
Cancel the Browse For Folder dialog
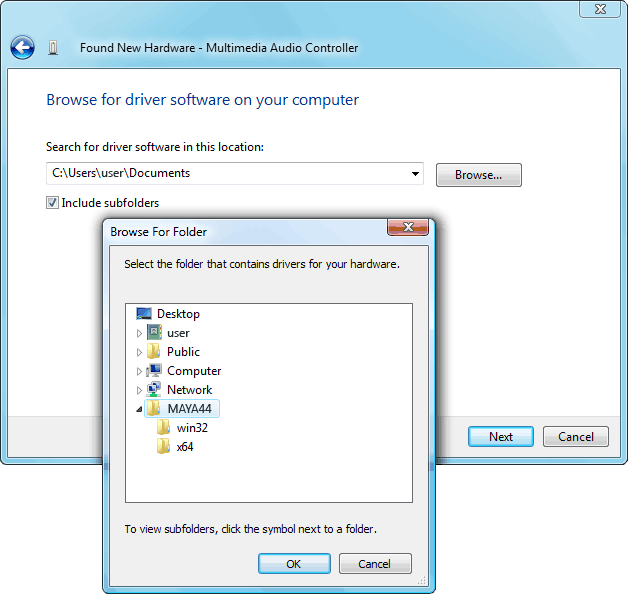tap(375, 564)
